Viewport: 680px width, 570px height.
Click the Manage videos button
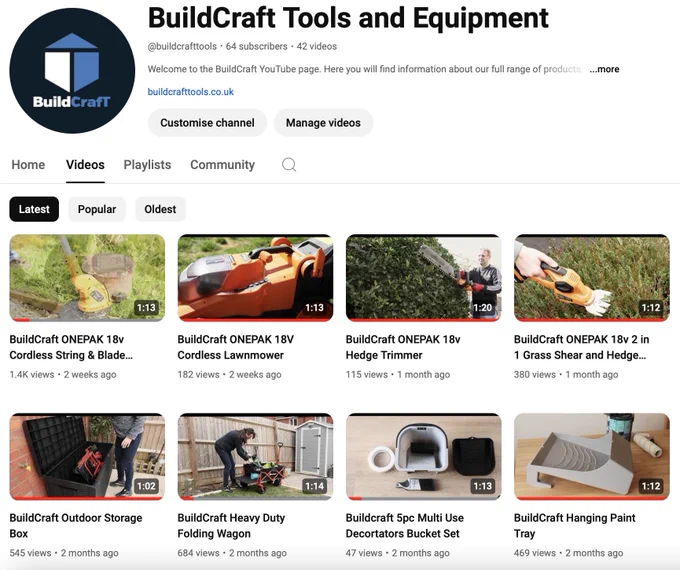point(323,123)
